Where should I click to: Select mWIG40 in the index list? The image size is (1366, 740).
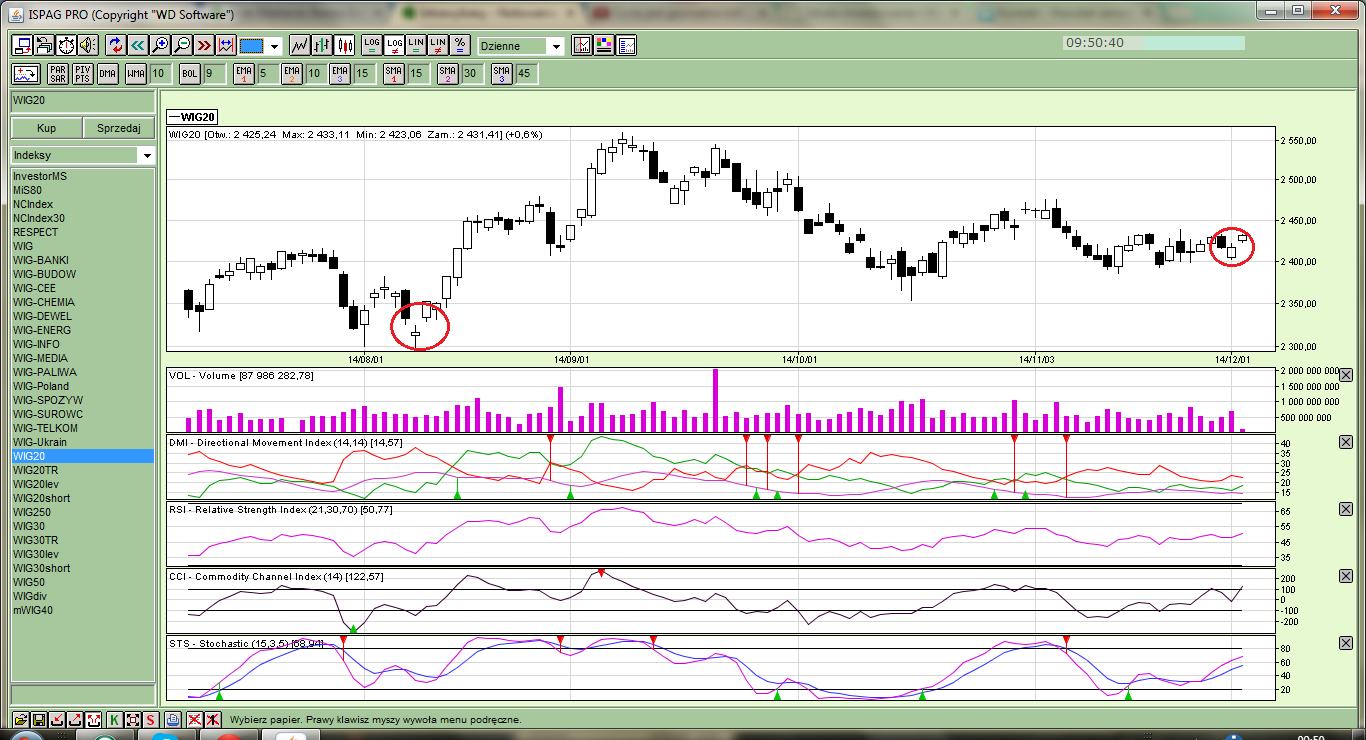(x=32, y=610)
